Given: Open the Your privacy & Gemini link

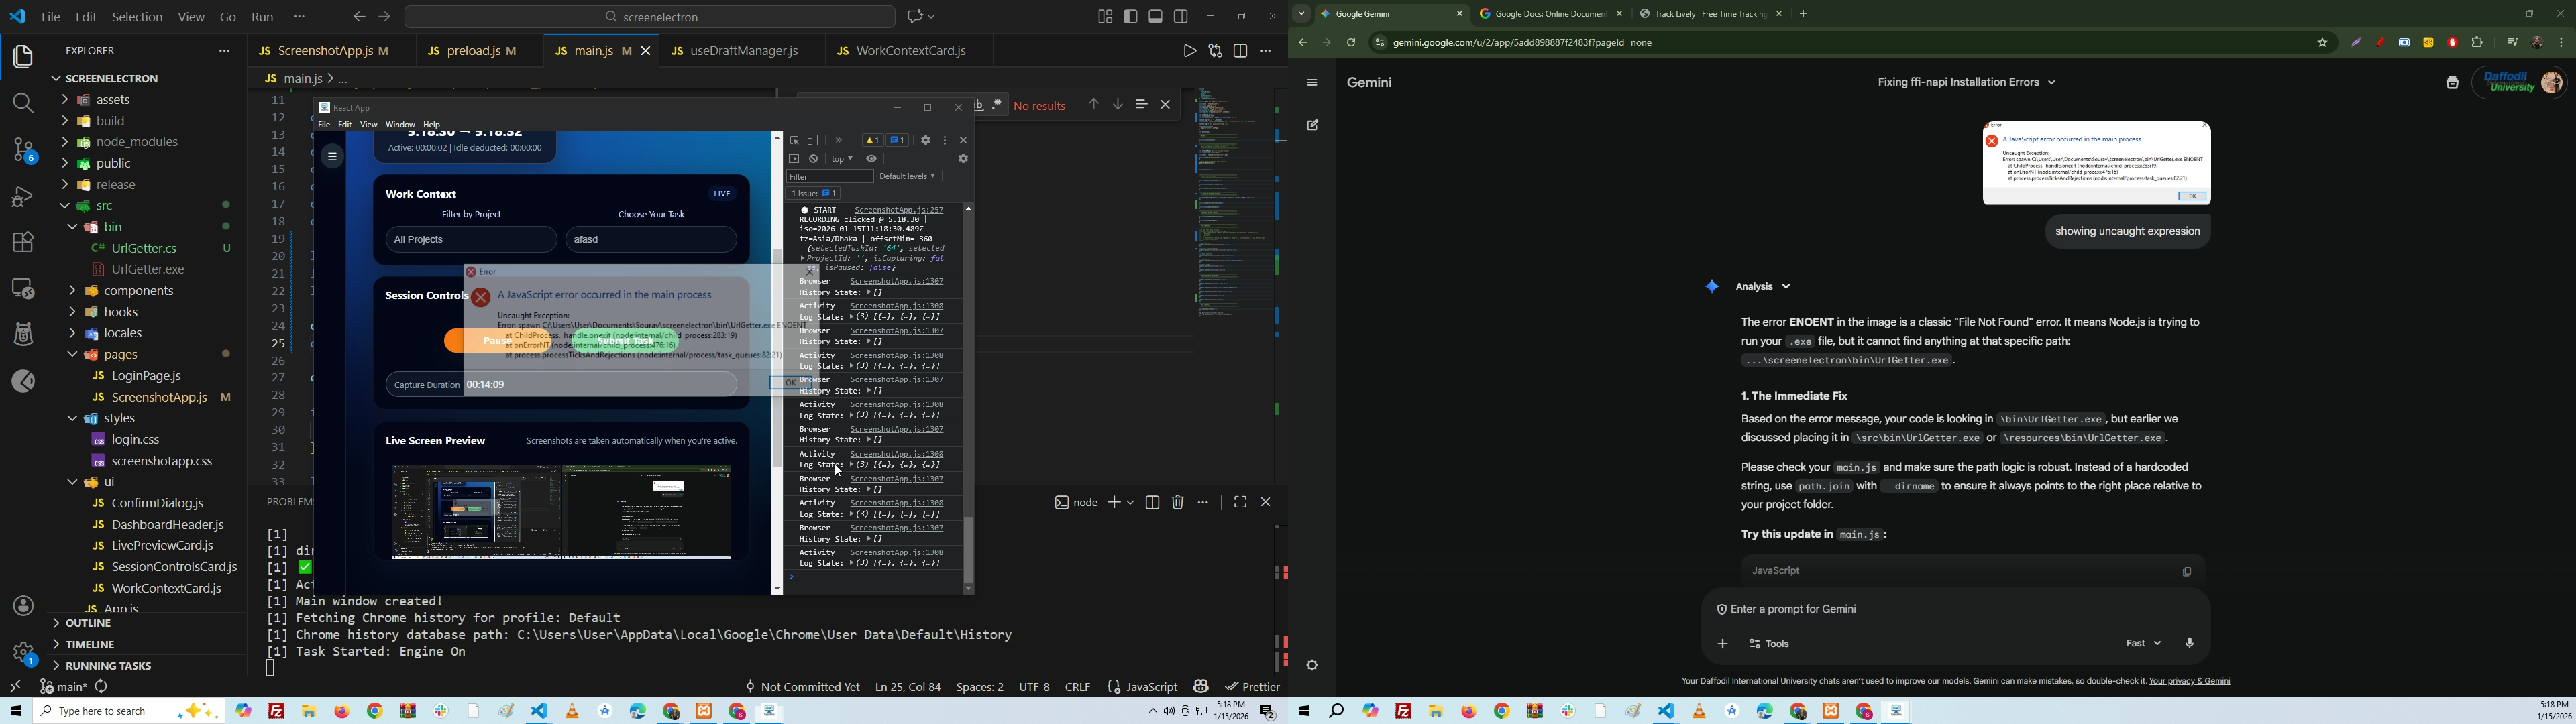Looking at the screenshot, I should point(2189,682).
